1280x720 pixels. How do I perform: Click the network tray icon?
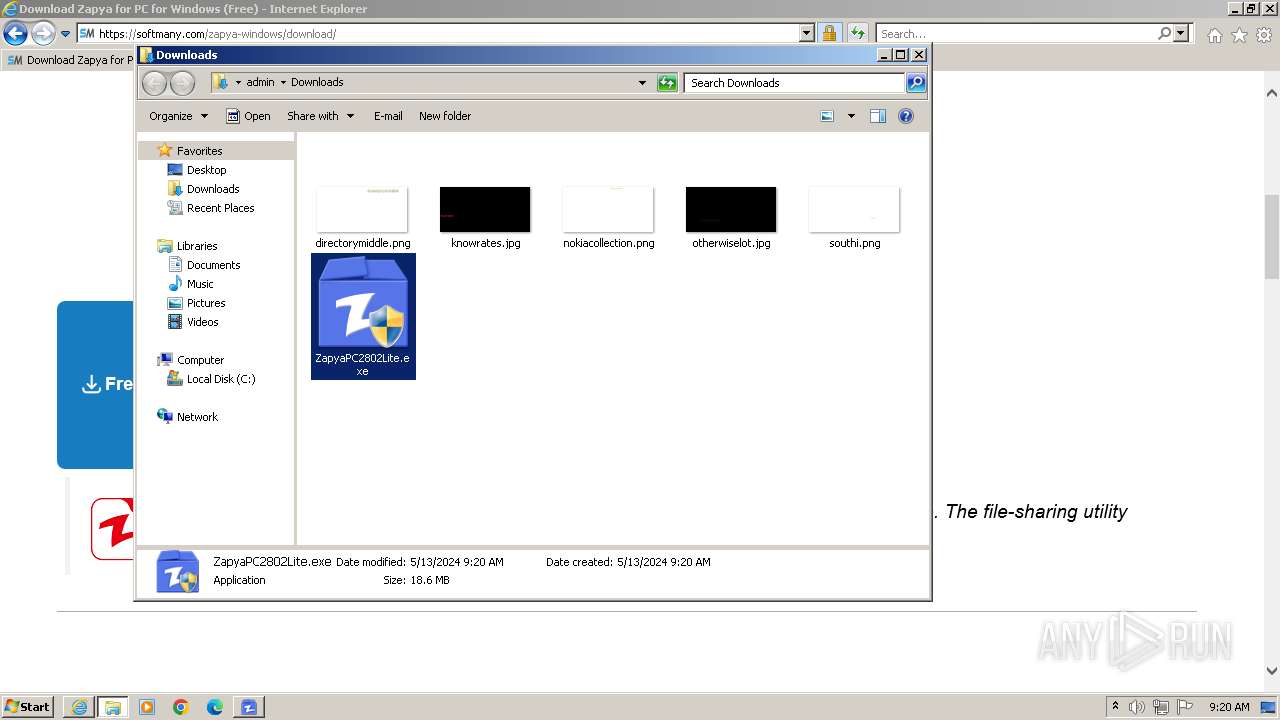(1161, 707)
